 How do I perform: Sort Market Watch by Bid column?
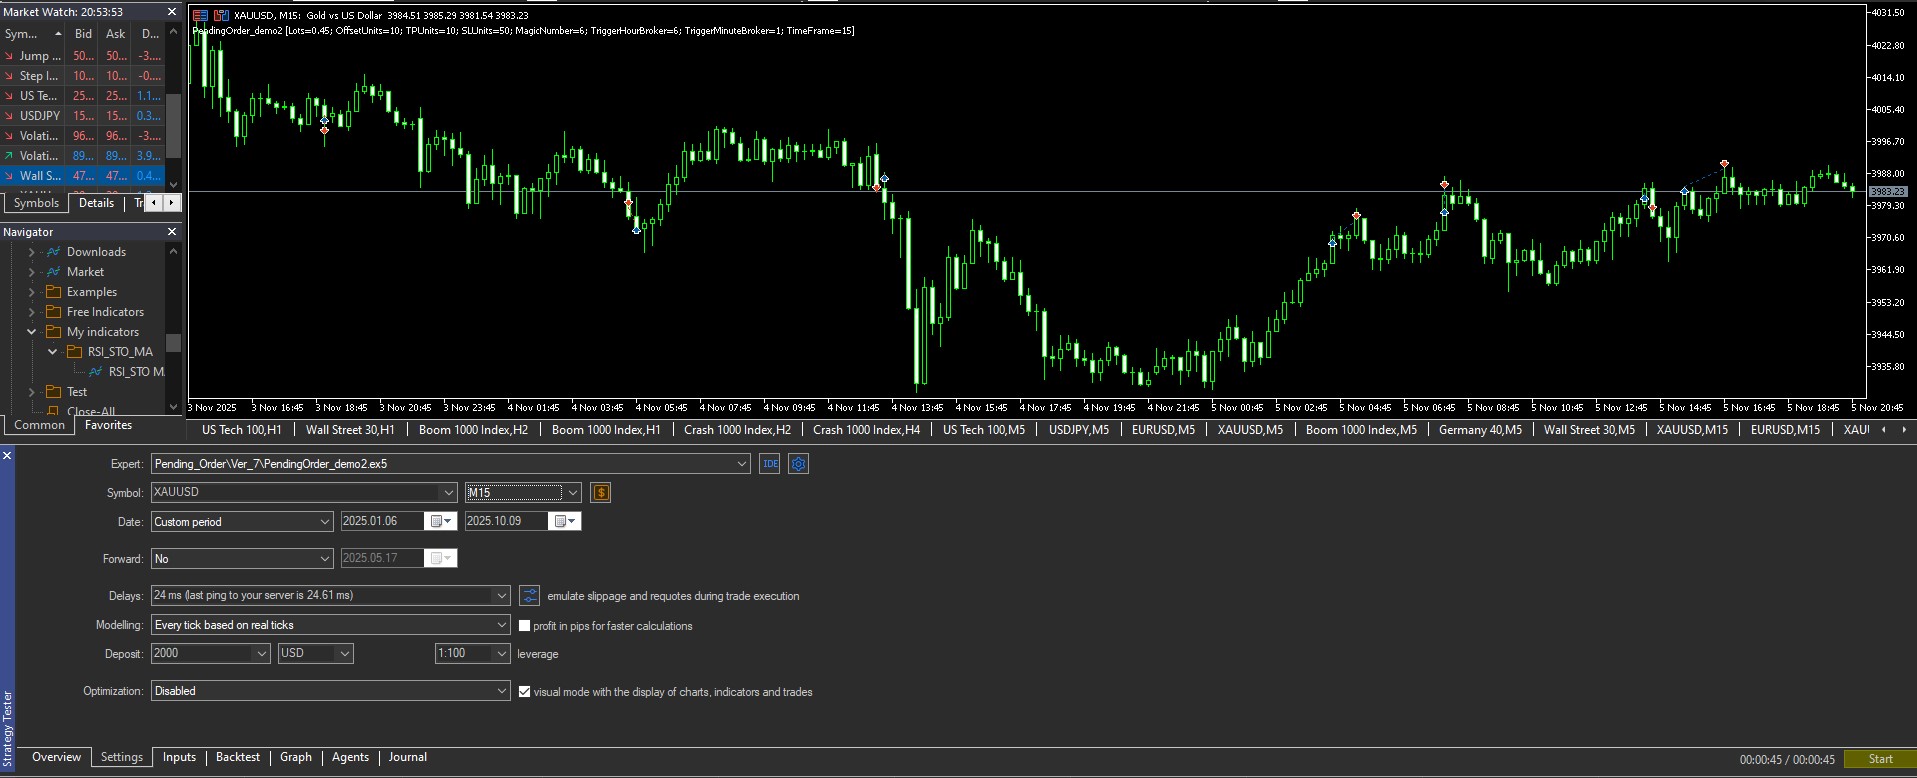point(84,34)
